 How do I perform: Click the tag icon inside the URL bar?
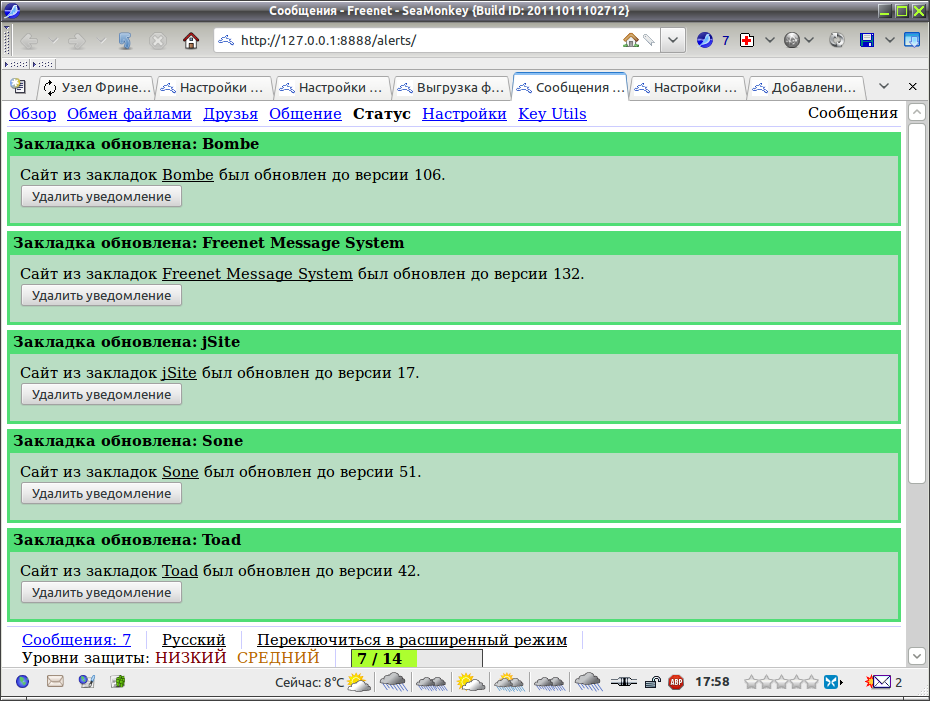(649, 40)
